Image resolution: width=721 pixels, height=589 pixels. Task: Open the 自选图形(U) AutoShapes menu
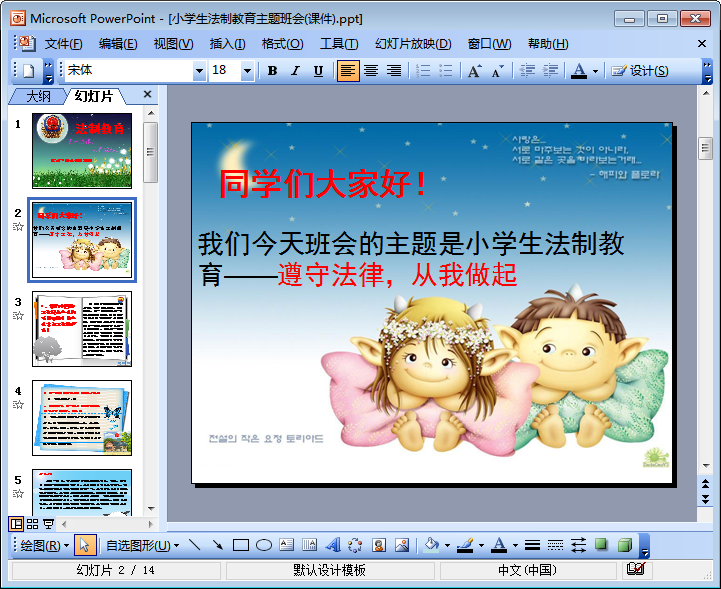(x=142, y=545)
